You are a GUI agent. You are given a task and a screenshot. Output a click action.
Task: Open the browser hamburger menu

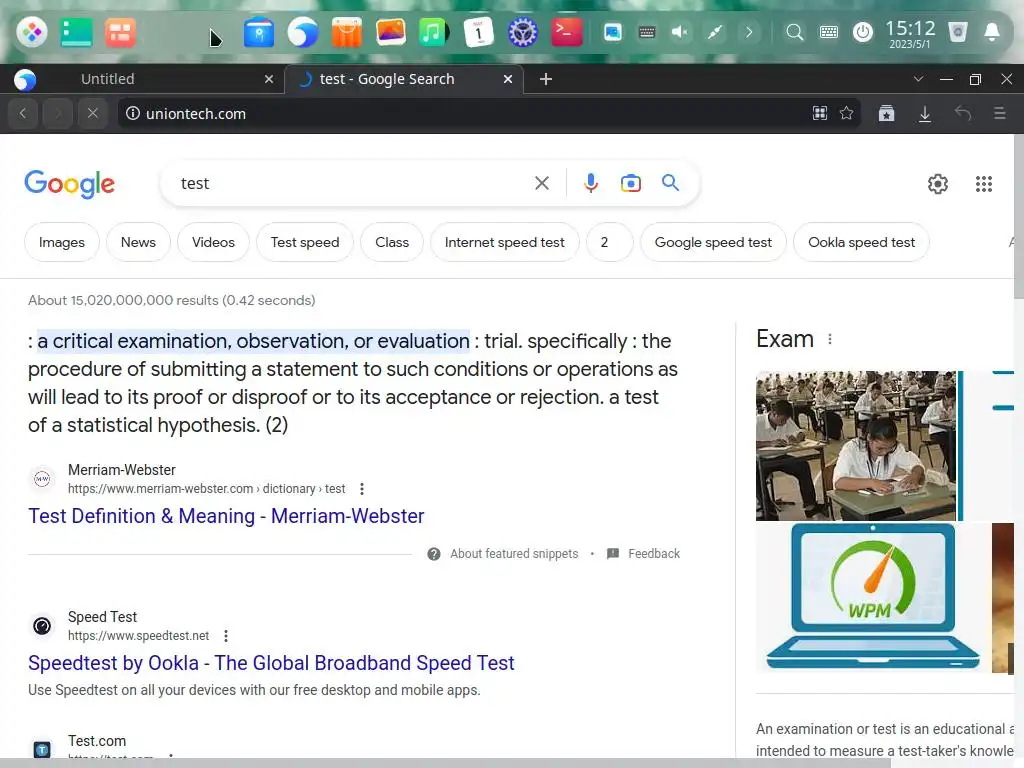pos(999,114)
